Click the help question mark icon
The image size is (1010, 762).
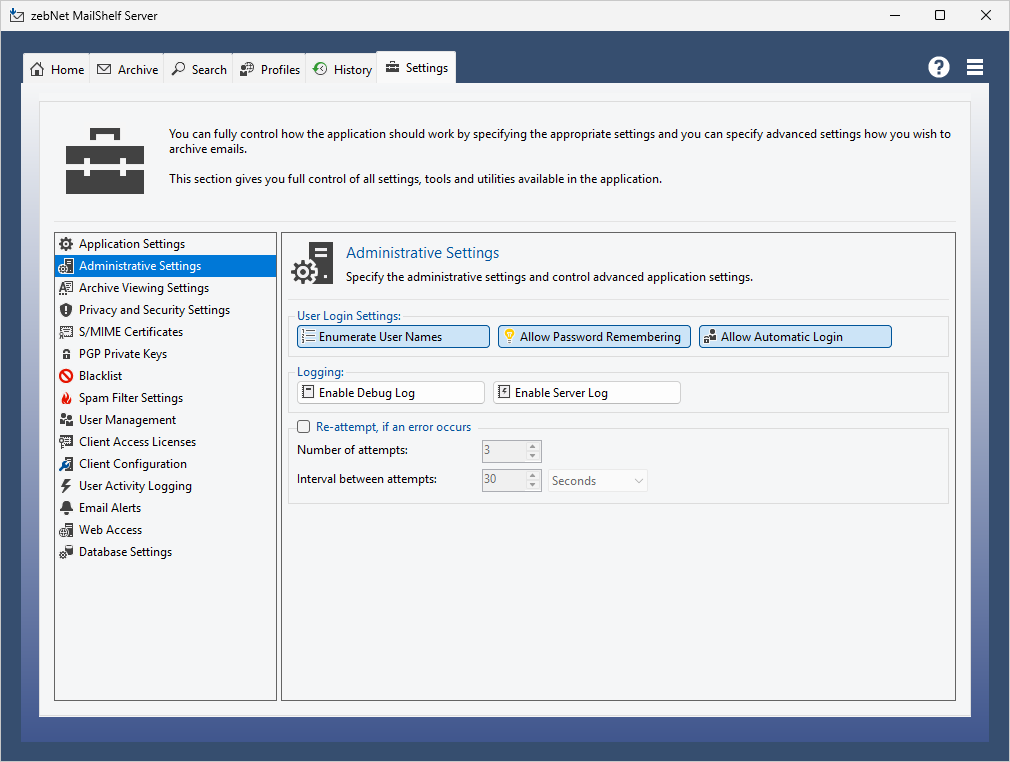(938, 67)
